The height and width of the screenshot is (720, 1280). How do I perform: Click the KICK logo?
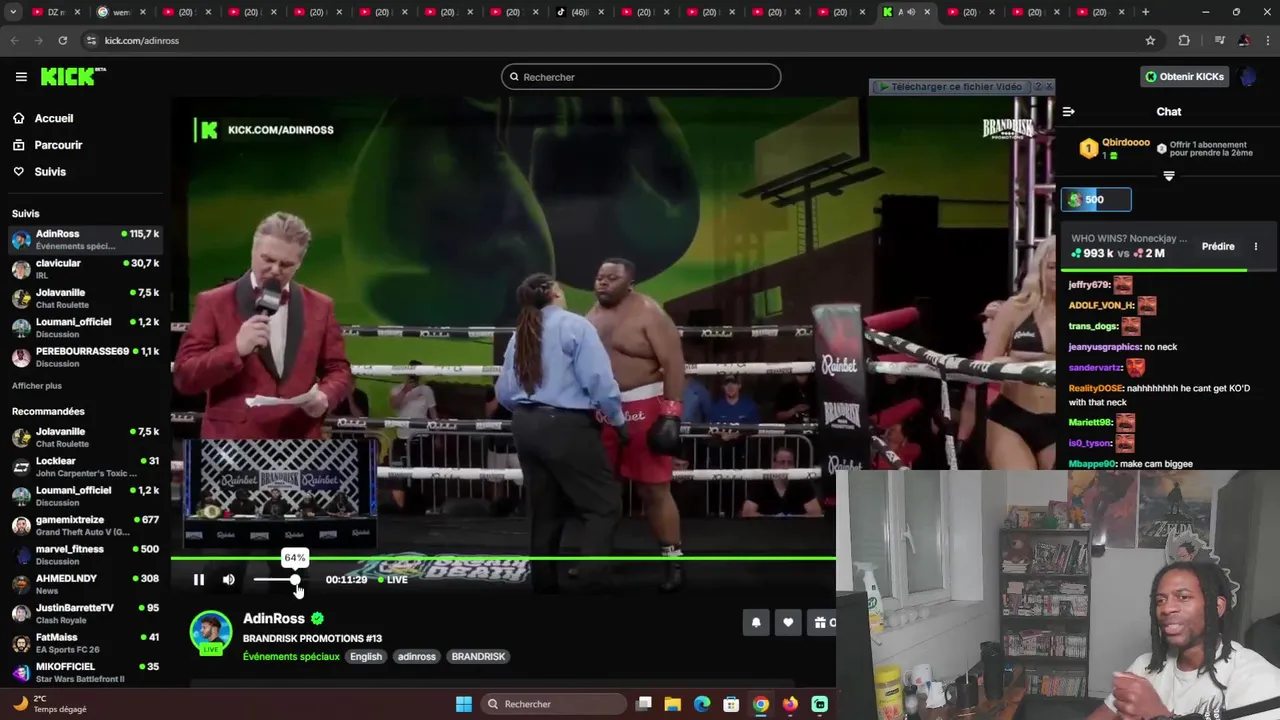73,76
